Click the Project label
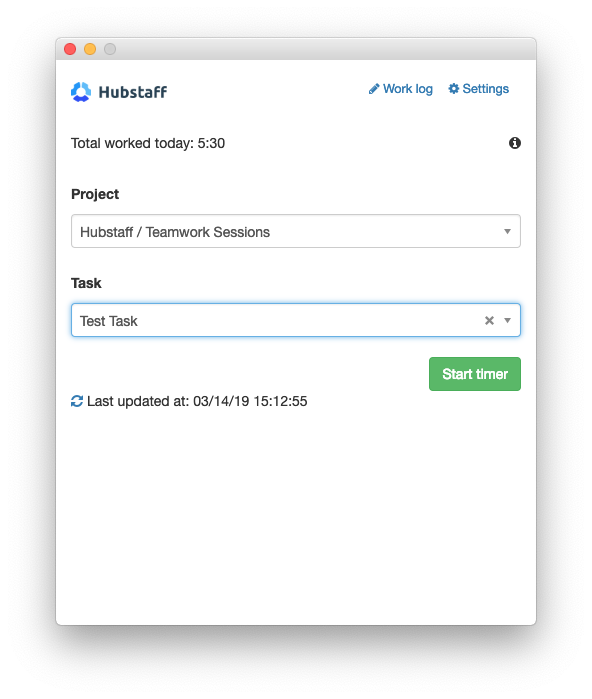 [x=95, y=194]
